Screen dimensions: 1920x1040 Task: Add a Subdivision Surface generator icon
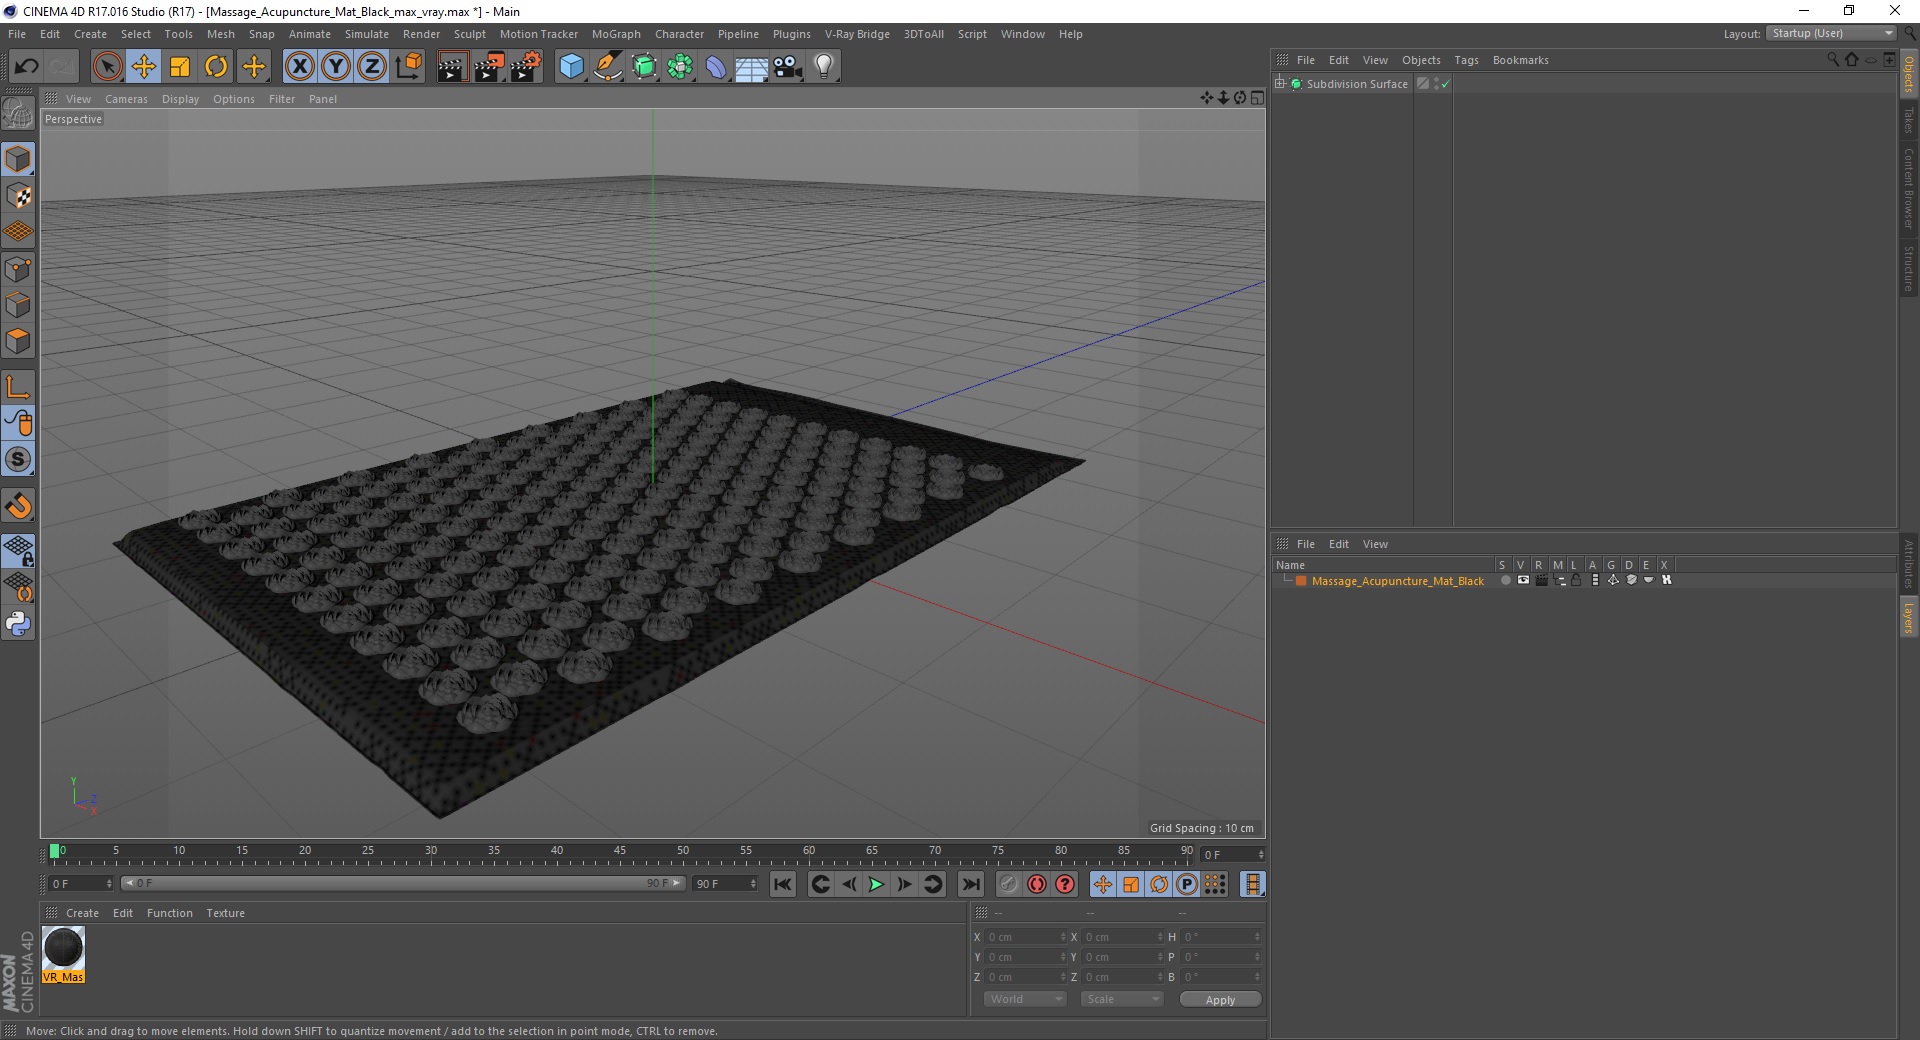tap(644, 67)
